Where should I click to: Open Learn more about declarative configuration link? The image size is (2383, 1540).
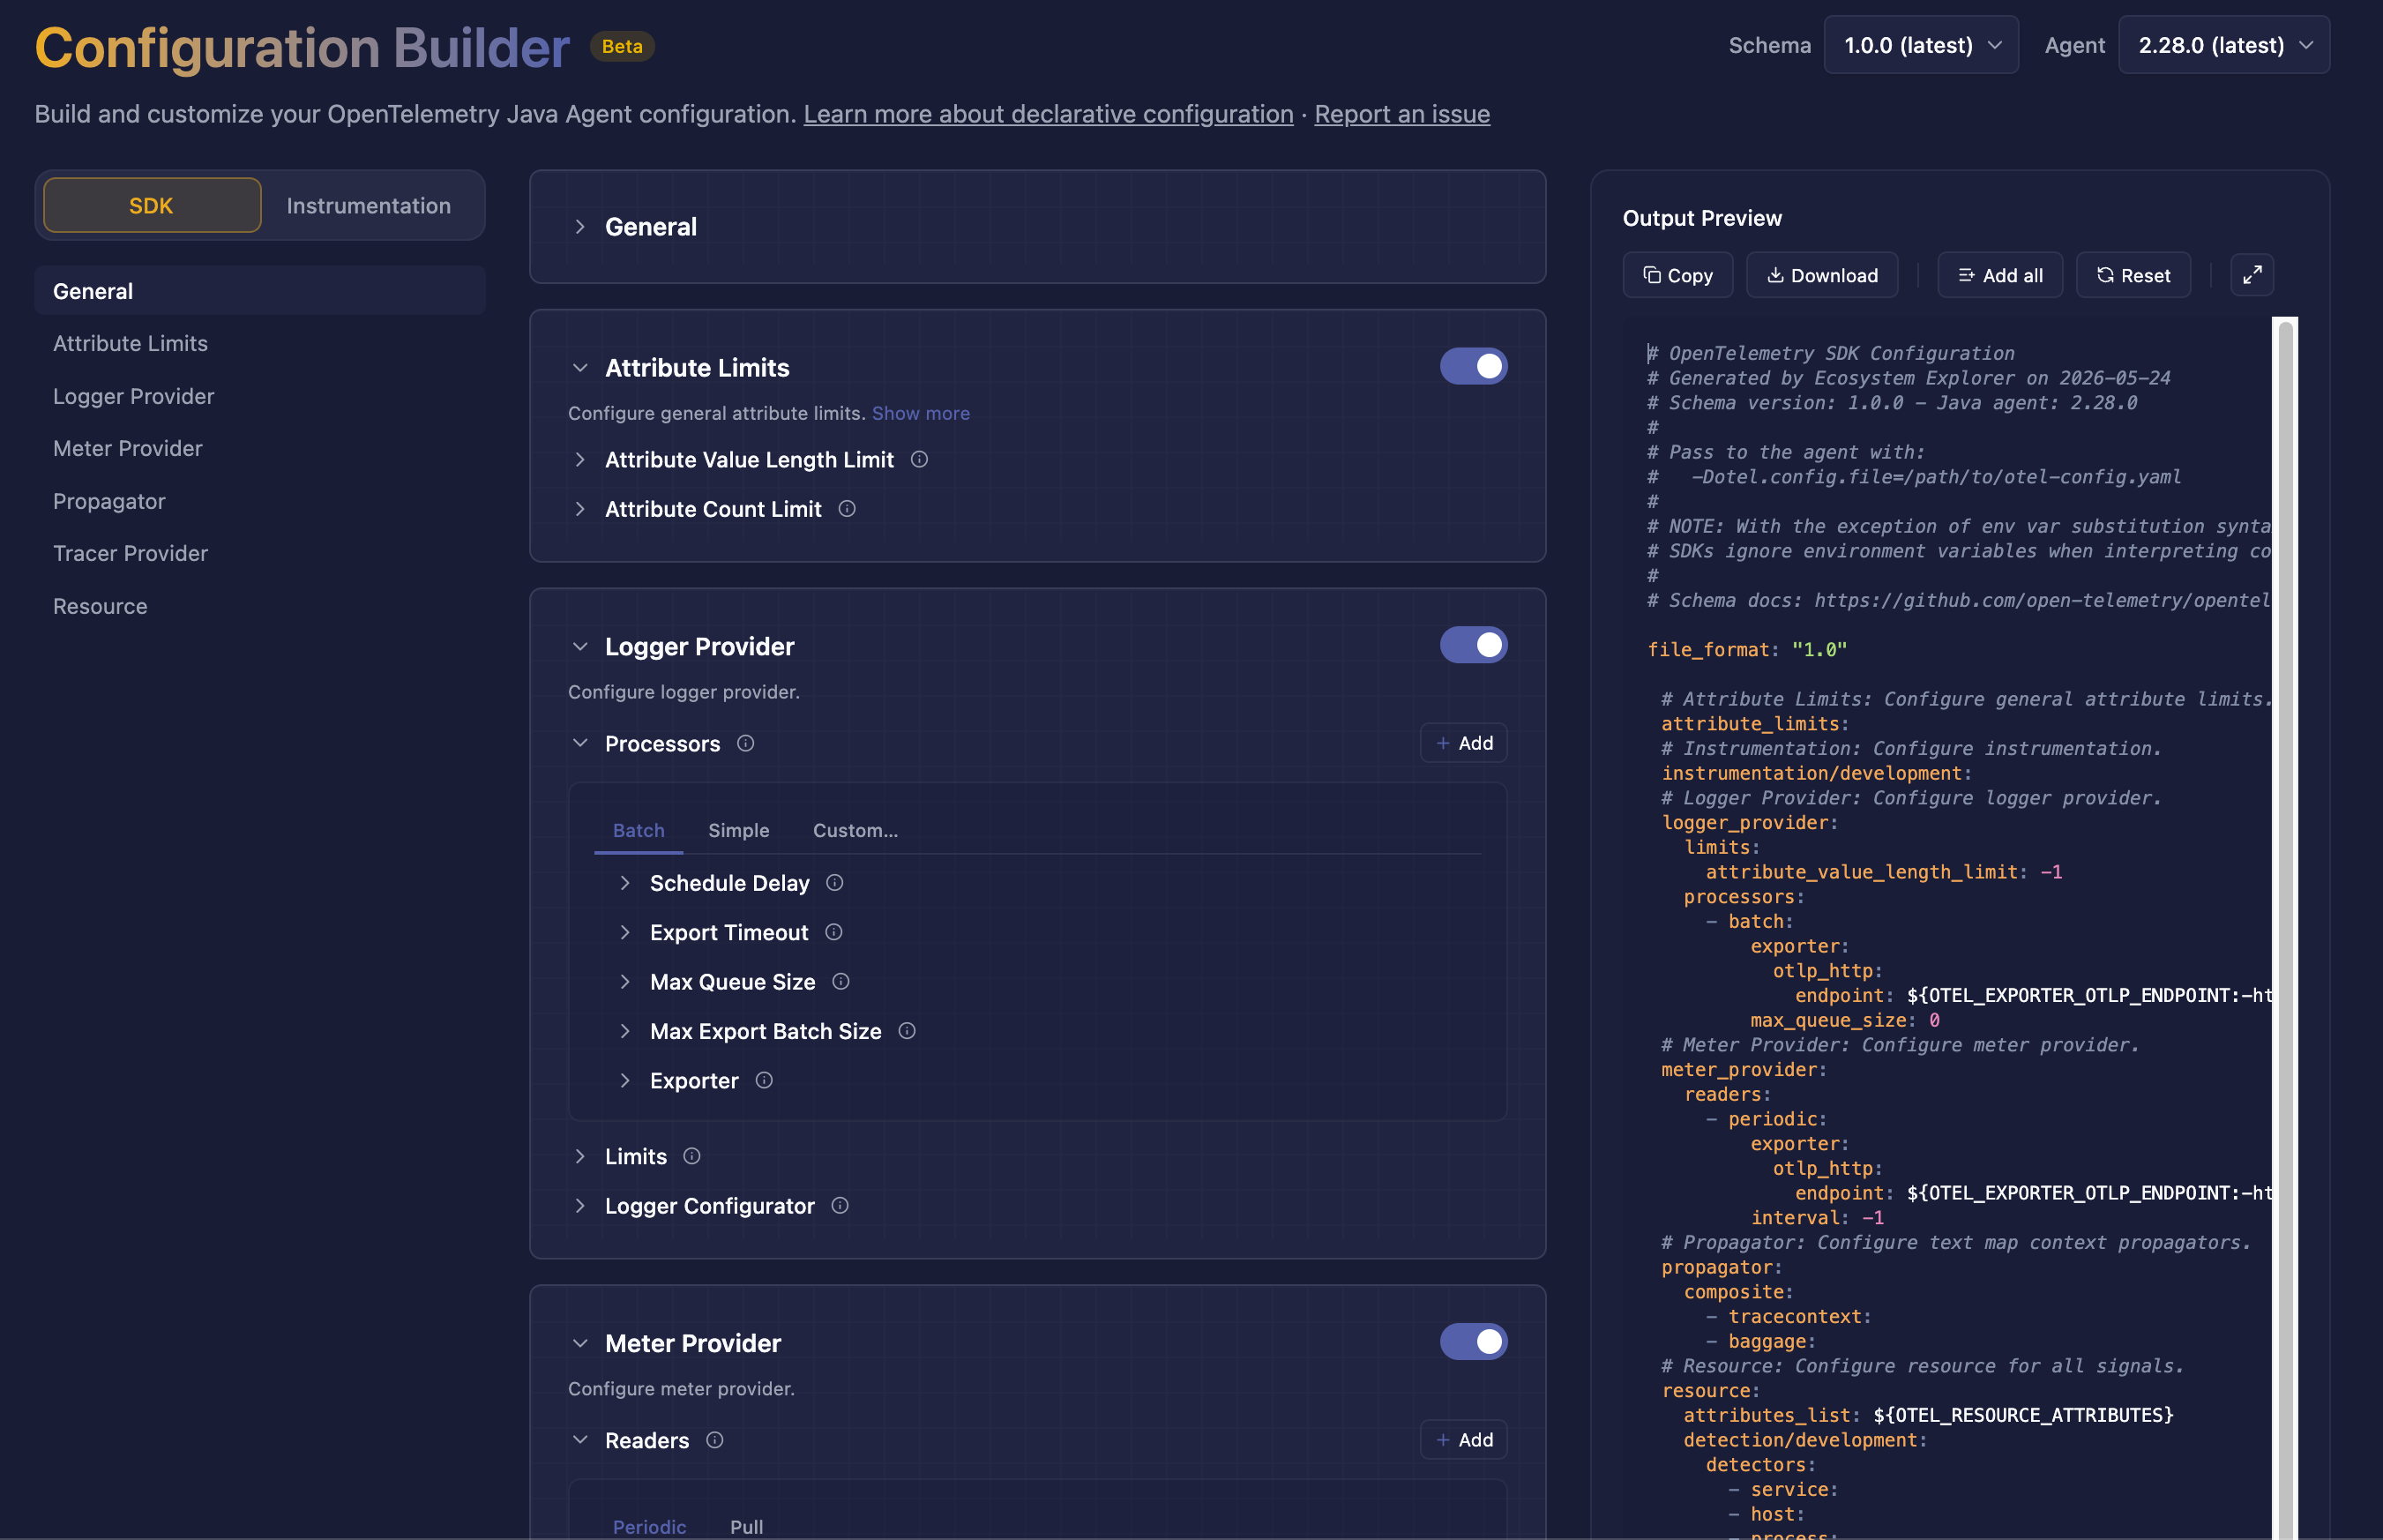click(1048, 114)
